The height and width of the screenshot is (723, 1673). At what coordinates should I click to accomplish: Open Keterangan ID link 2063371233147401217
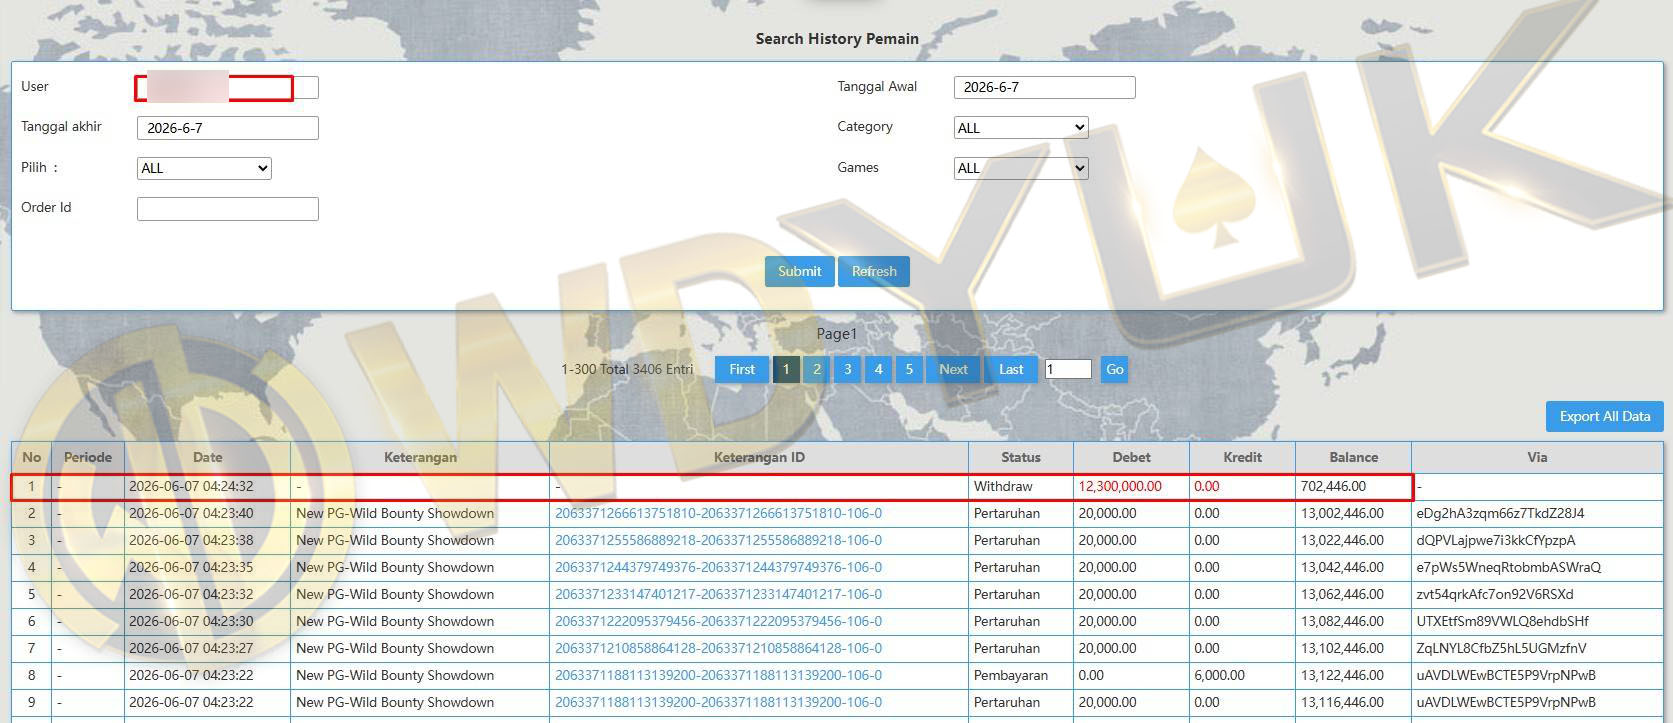tap(718, 594)
